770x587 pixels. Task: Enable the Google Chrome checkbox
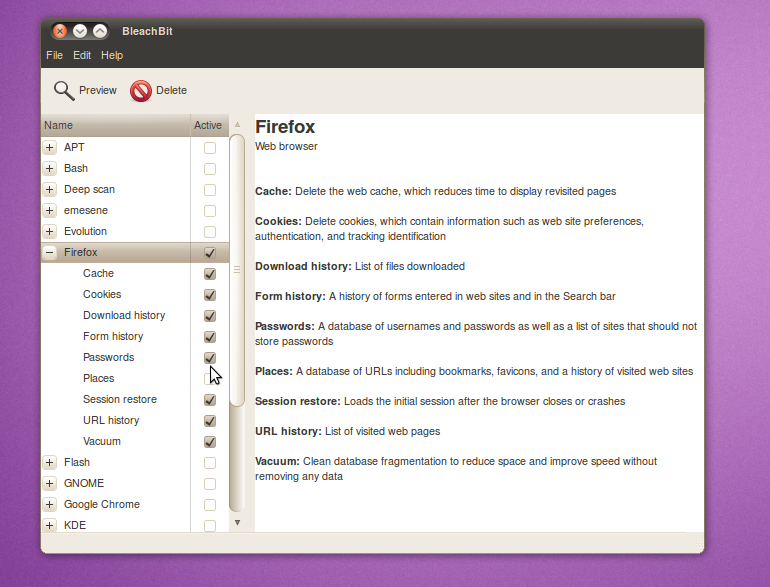point(210,505)
